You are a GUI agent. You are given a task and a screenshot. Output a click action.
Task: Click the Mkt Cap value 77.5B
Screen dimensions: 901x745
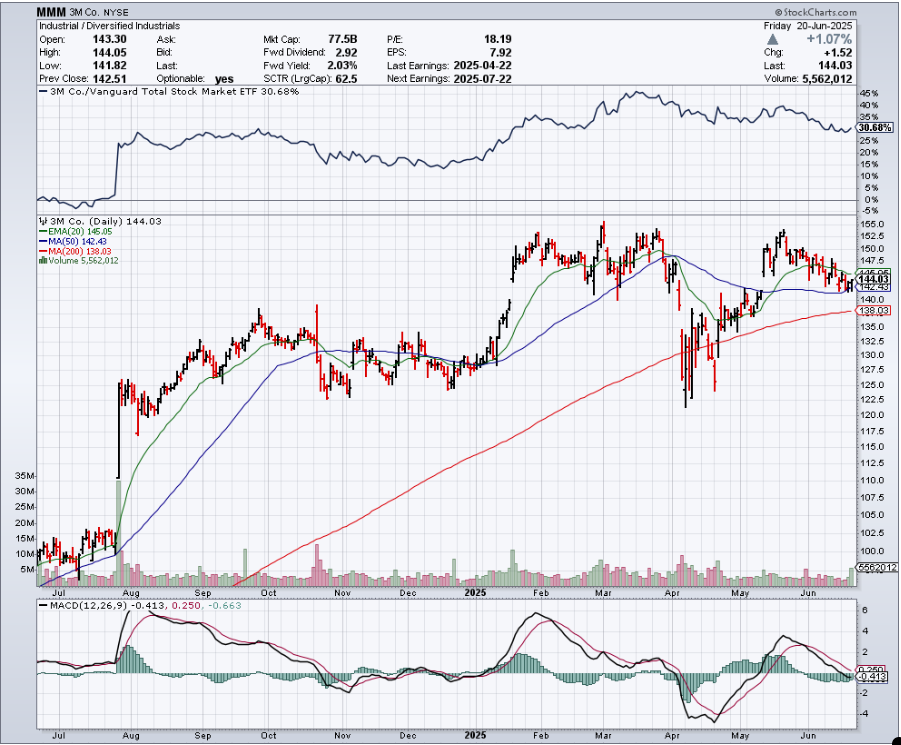342,39
